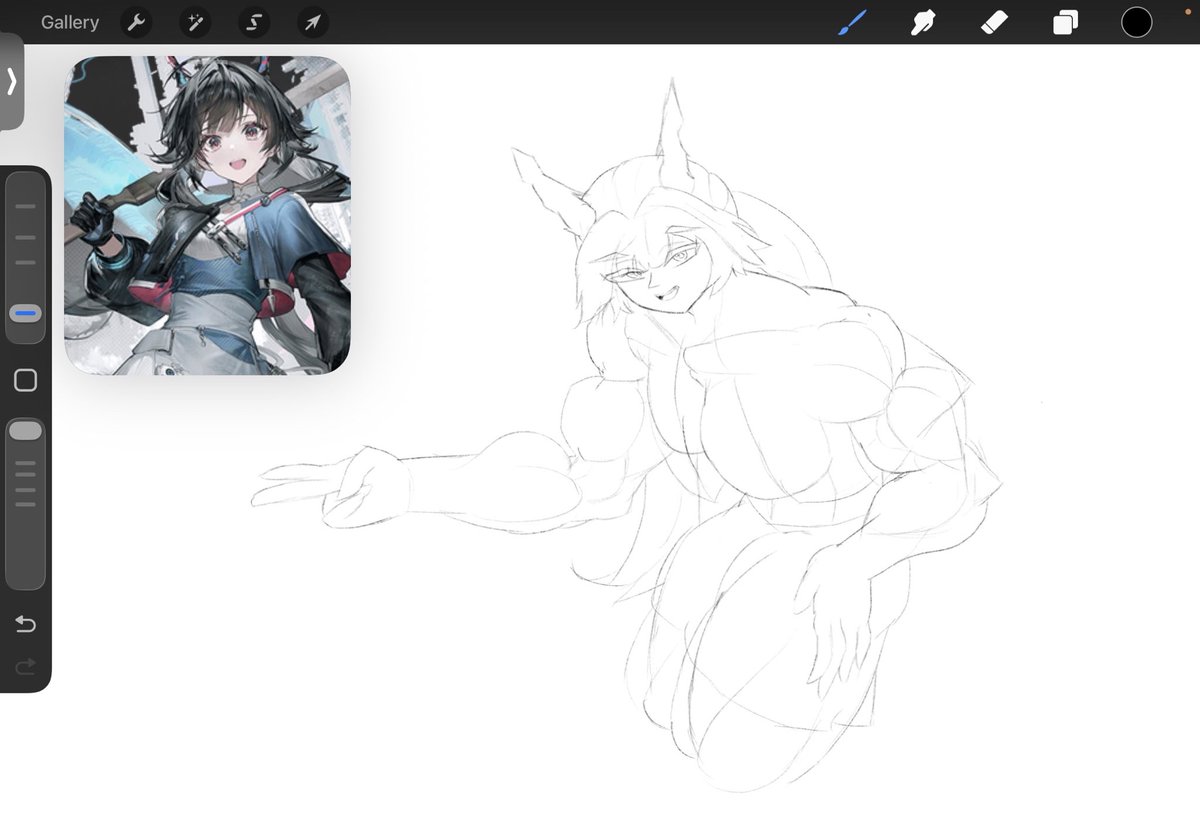Viewport: 1200px width, 834px height.
Task: Undo the last stroke
Action: (25, 625)
